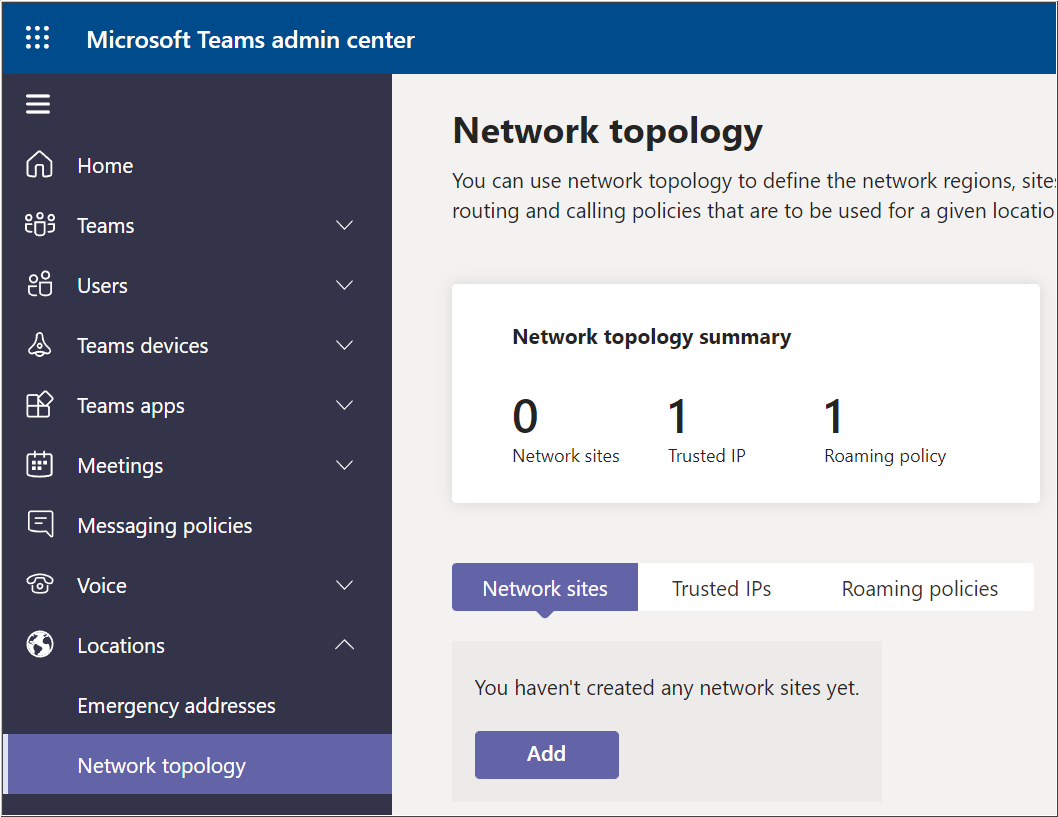The image size is (1058, 817).
Task: Click the Teams devices label
Action: coord(143,345)
